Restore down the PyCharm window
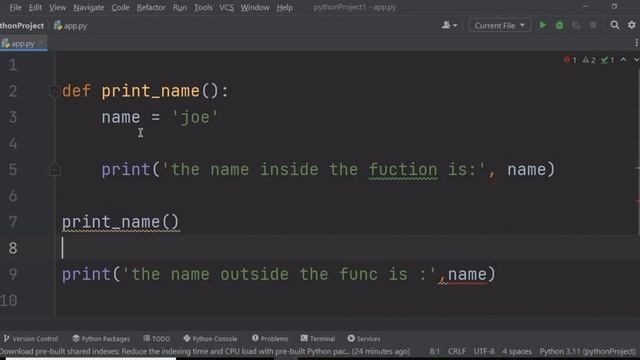Screen dimensions: 640x360 (614, 7)
